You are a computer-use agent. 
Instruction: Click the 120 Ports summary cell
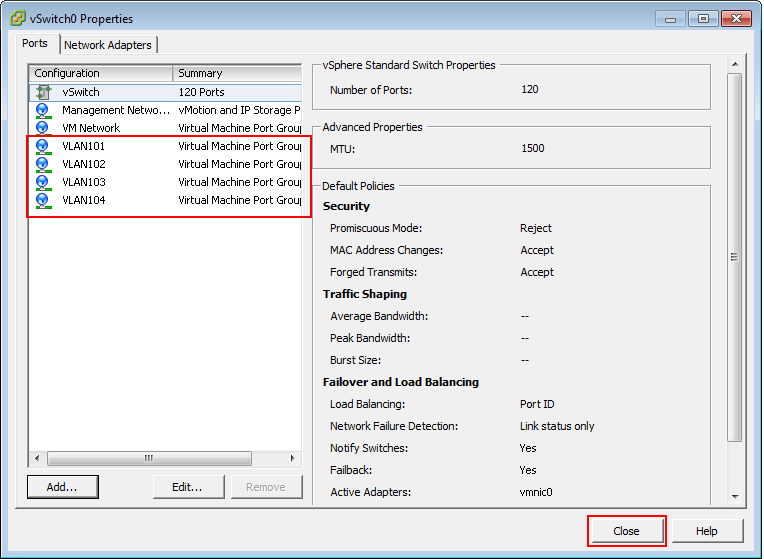point(201,92)
